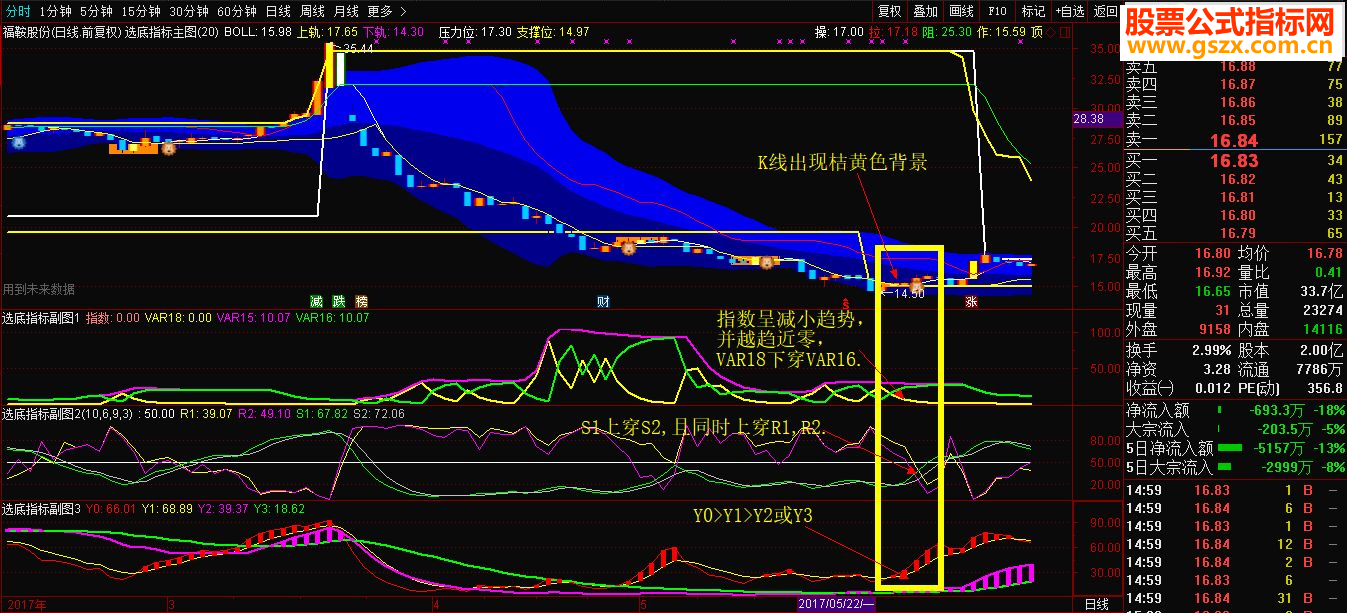Viewport: 1347px width, 613px height.
Task: Open the 画线 drawing tools
Action: click(961, 11)
